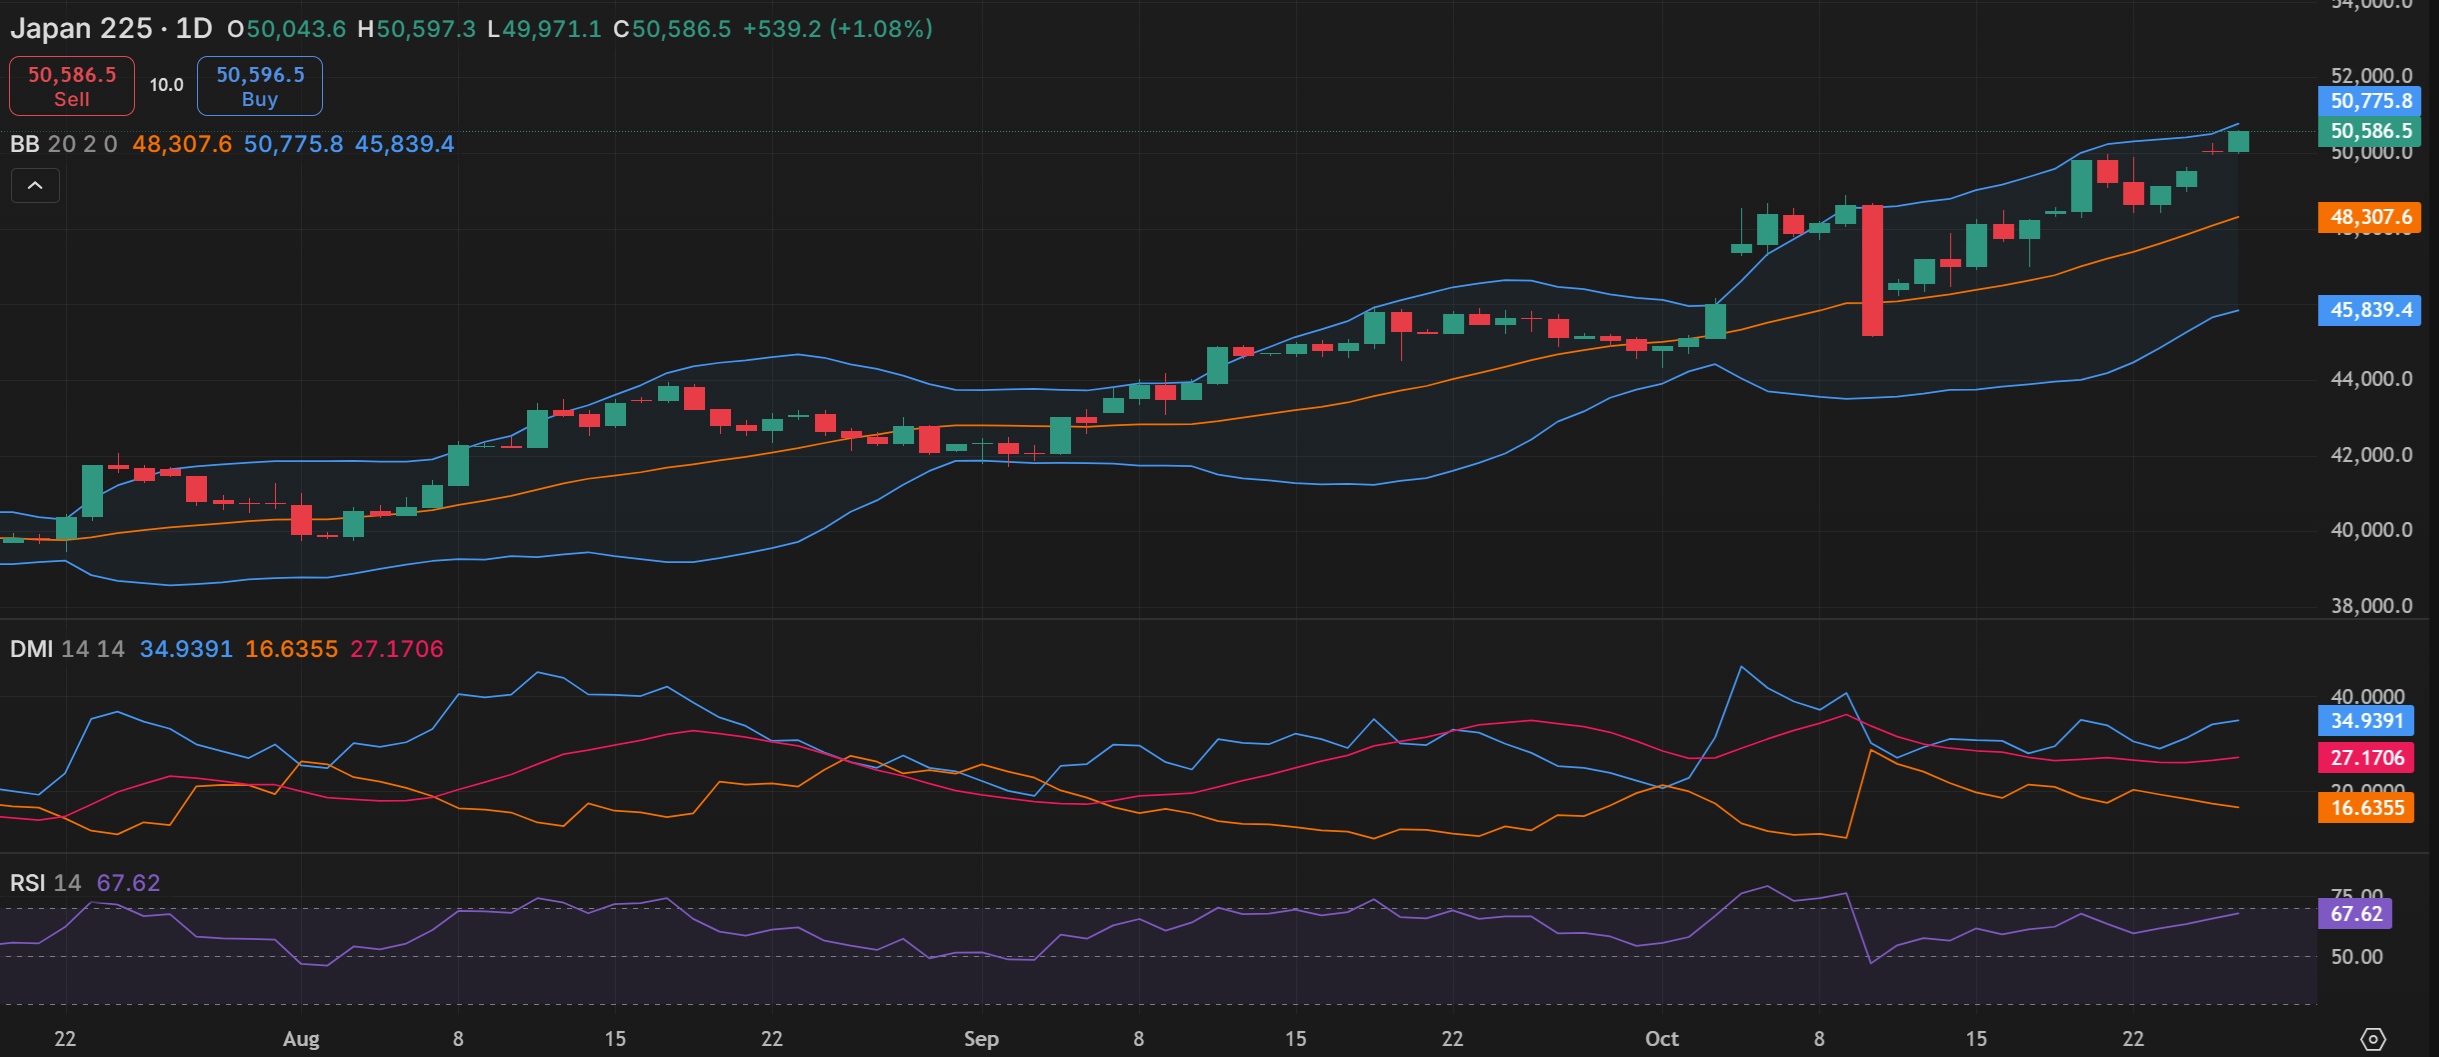This screenshot has width=2439, height=1057.
Task: Click the purple 67.62 RSI axis label
Action: click(x=2355, y=914)
